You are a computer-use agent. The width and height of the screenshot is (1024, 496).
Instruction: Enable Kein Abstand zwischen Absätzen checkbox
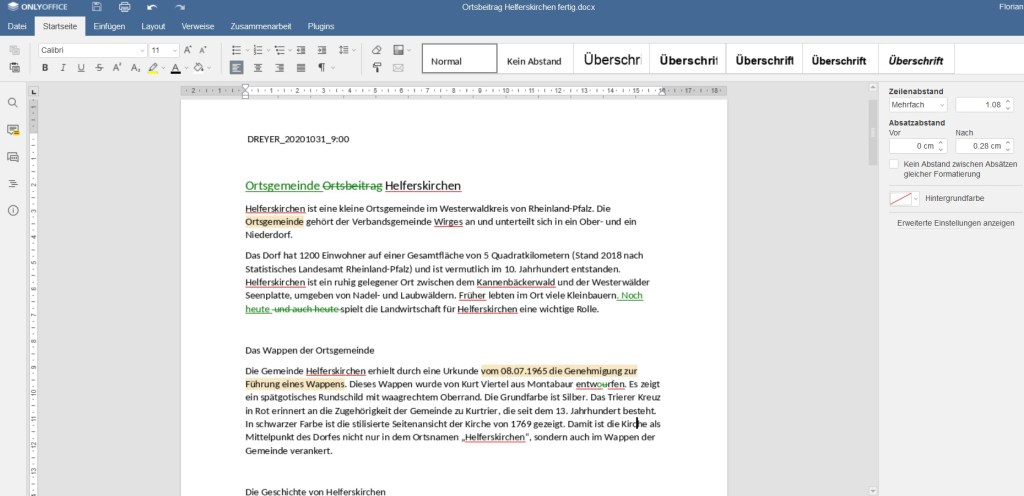point(894,163)
